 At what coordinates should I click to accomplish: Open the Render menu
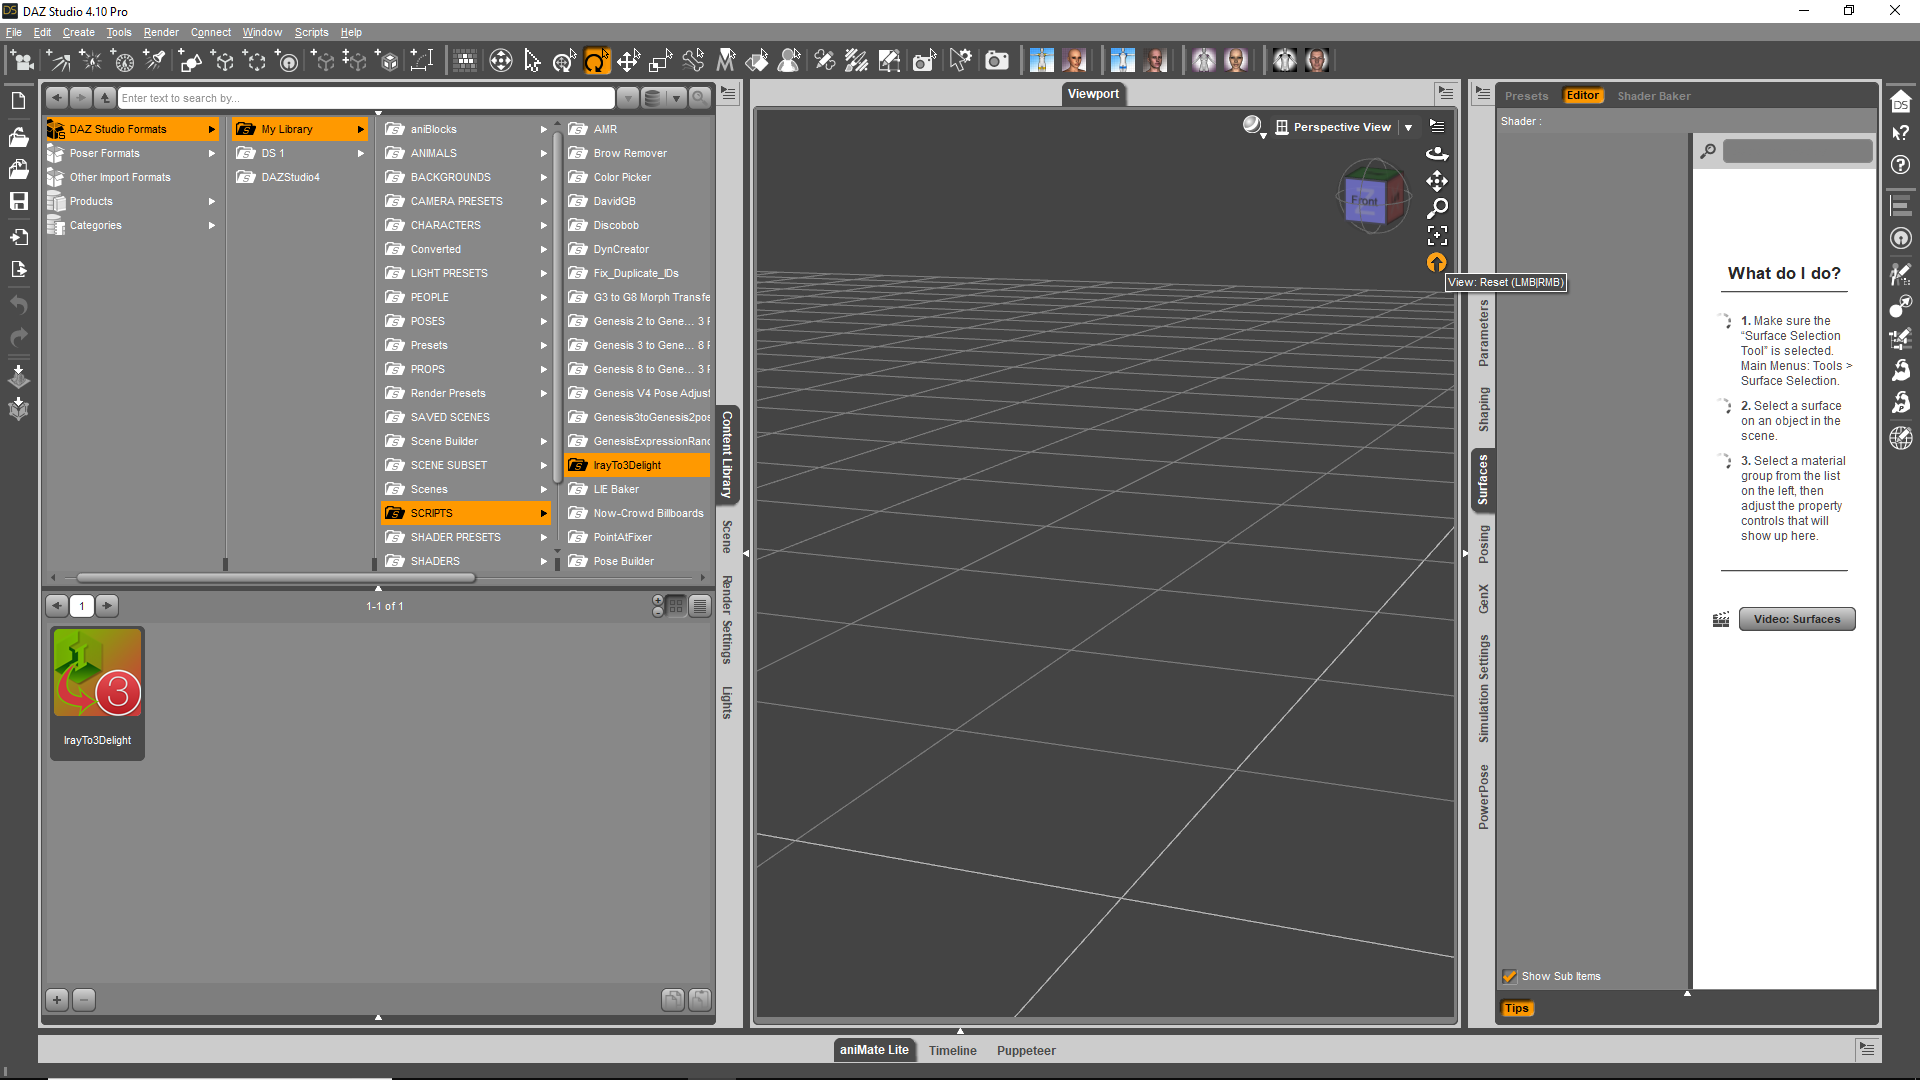(x=160, y=32)
